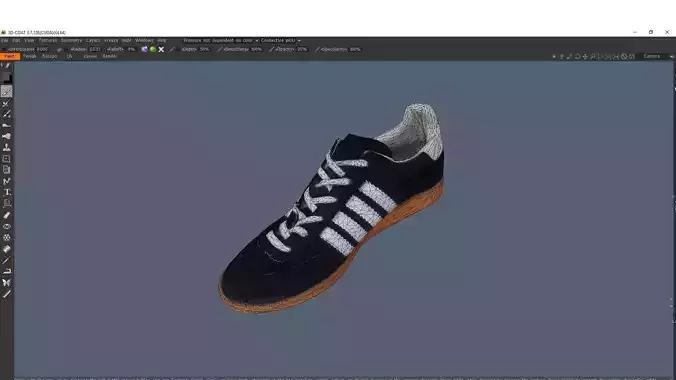Click the green sphere icon in top toolbar
Screen dimensions: 676x380
(x=153, y=49)
